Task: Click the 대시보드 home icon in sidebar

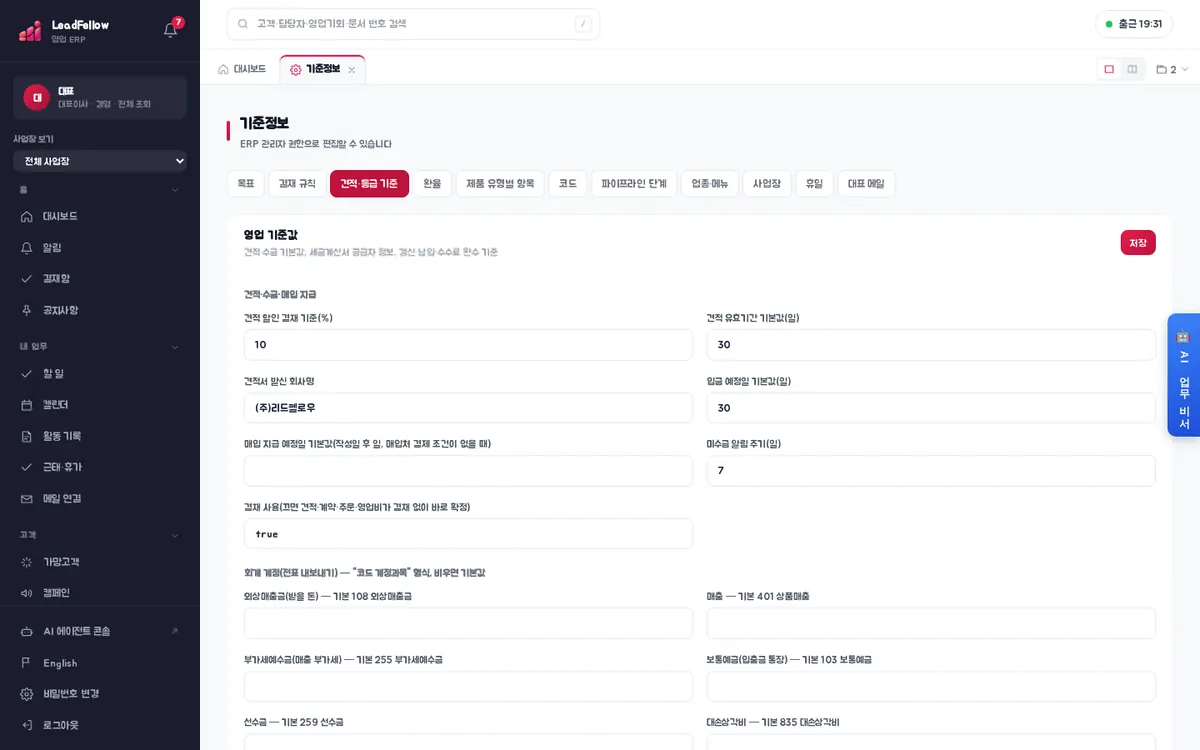Action: pos(27,216)
